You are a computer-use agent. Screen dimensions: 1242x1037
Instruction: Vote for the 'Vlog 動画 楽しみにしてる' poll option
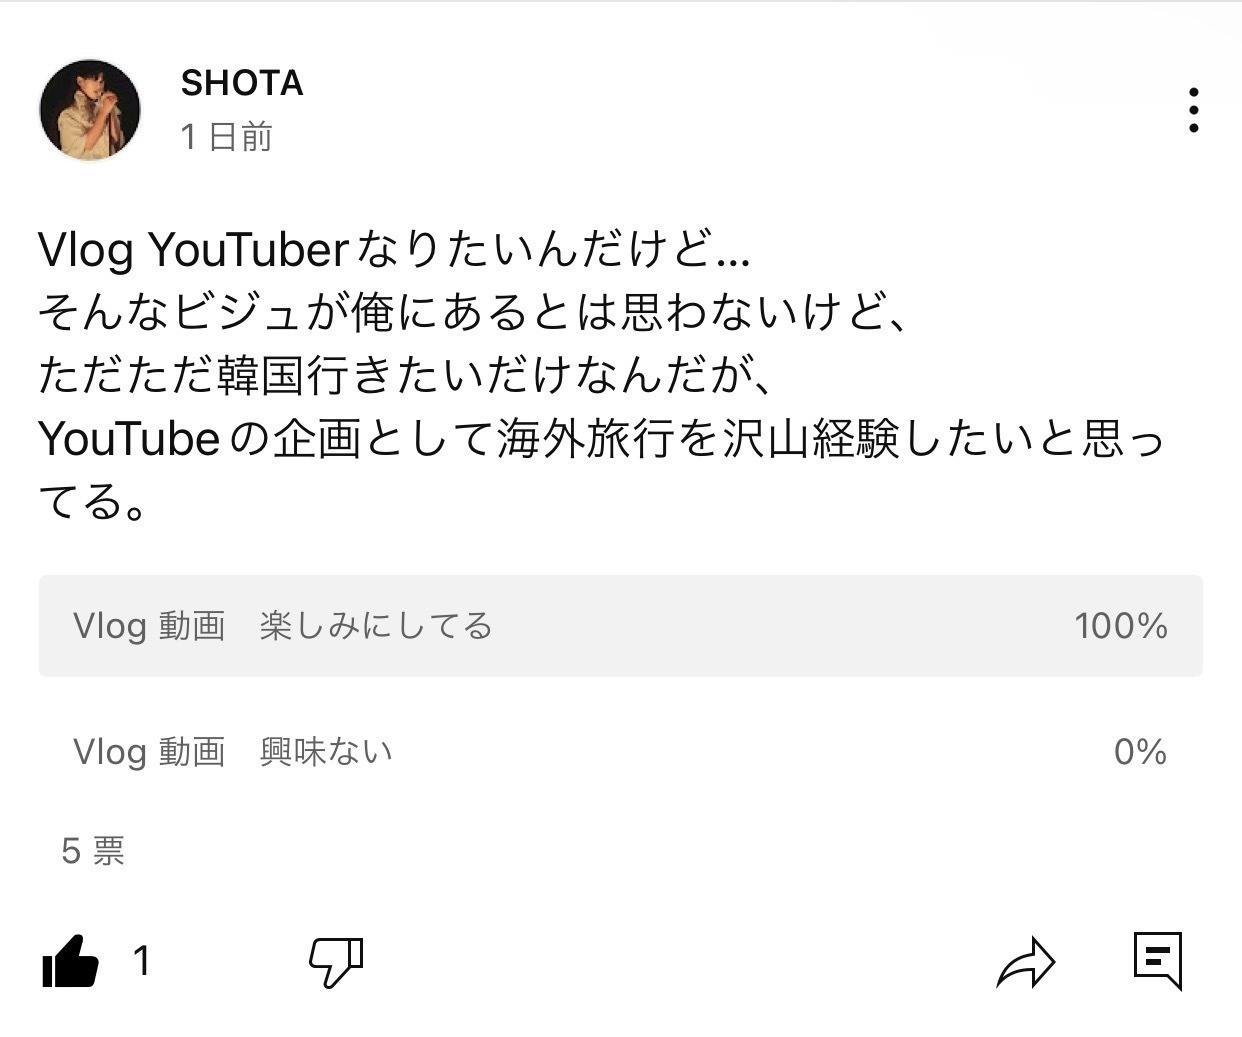pos(620,627)
